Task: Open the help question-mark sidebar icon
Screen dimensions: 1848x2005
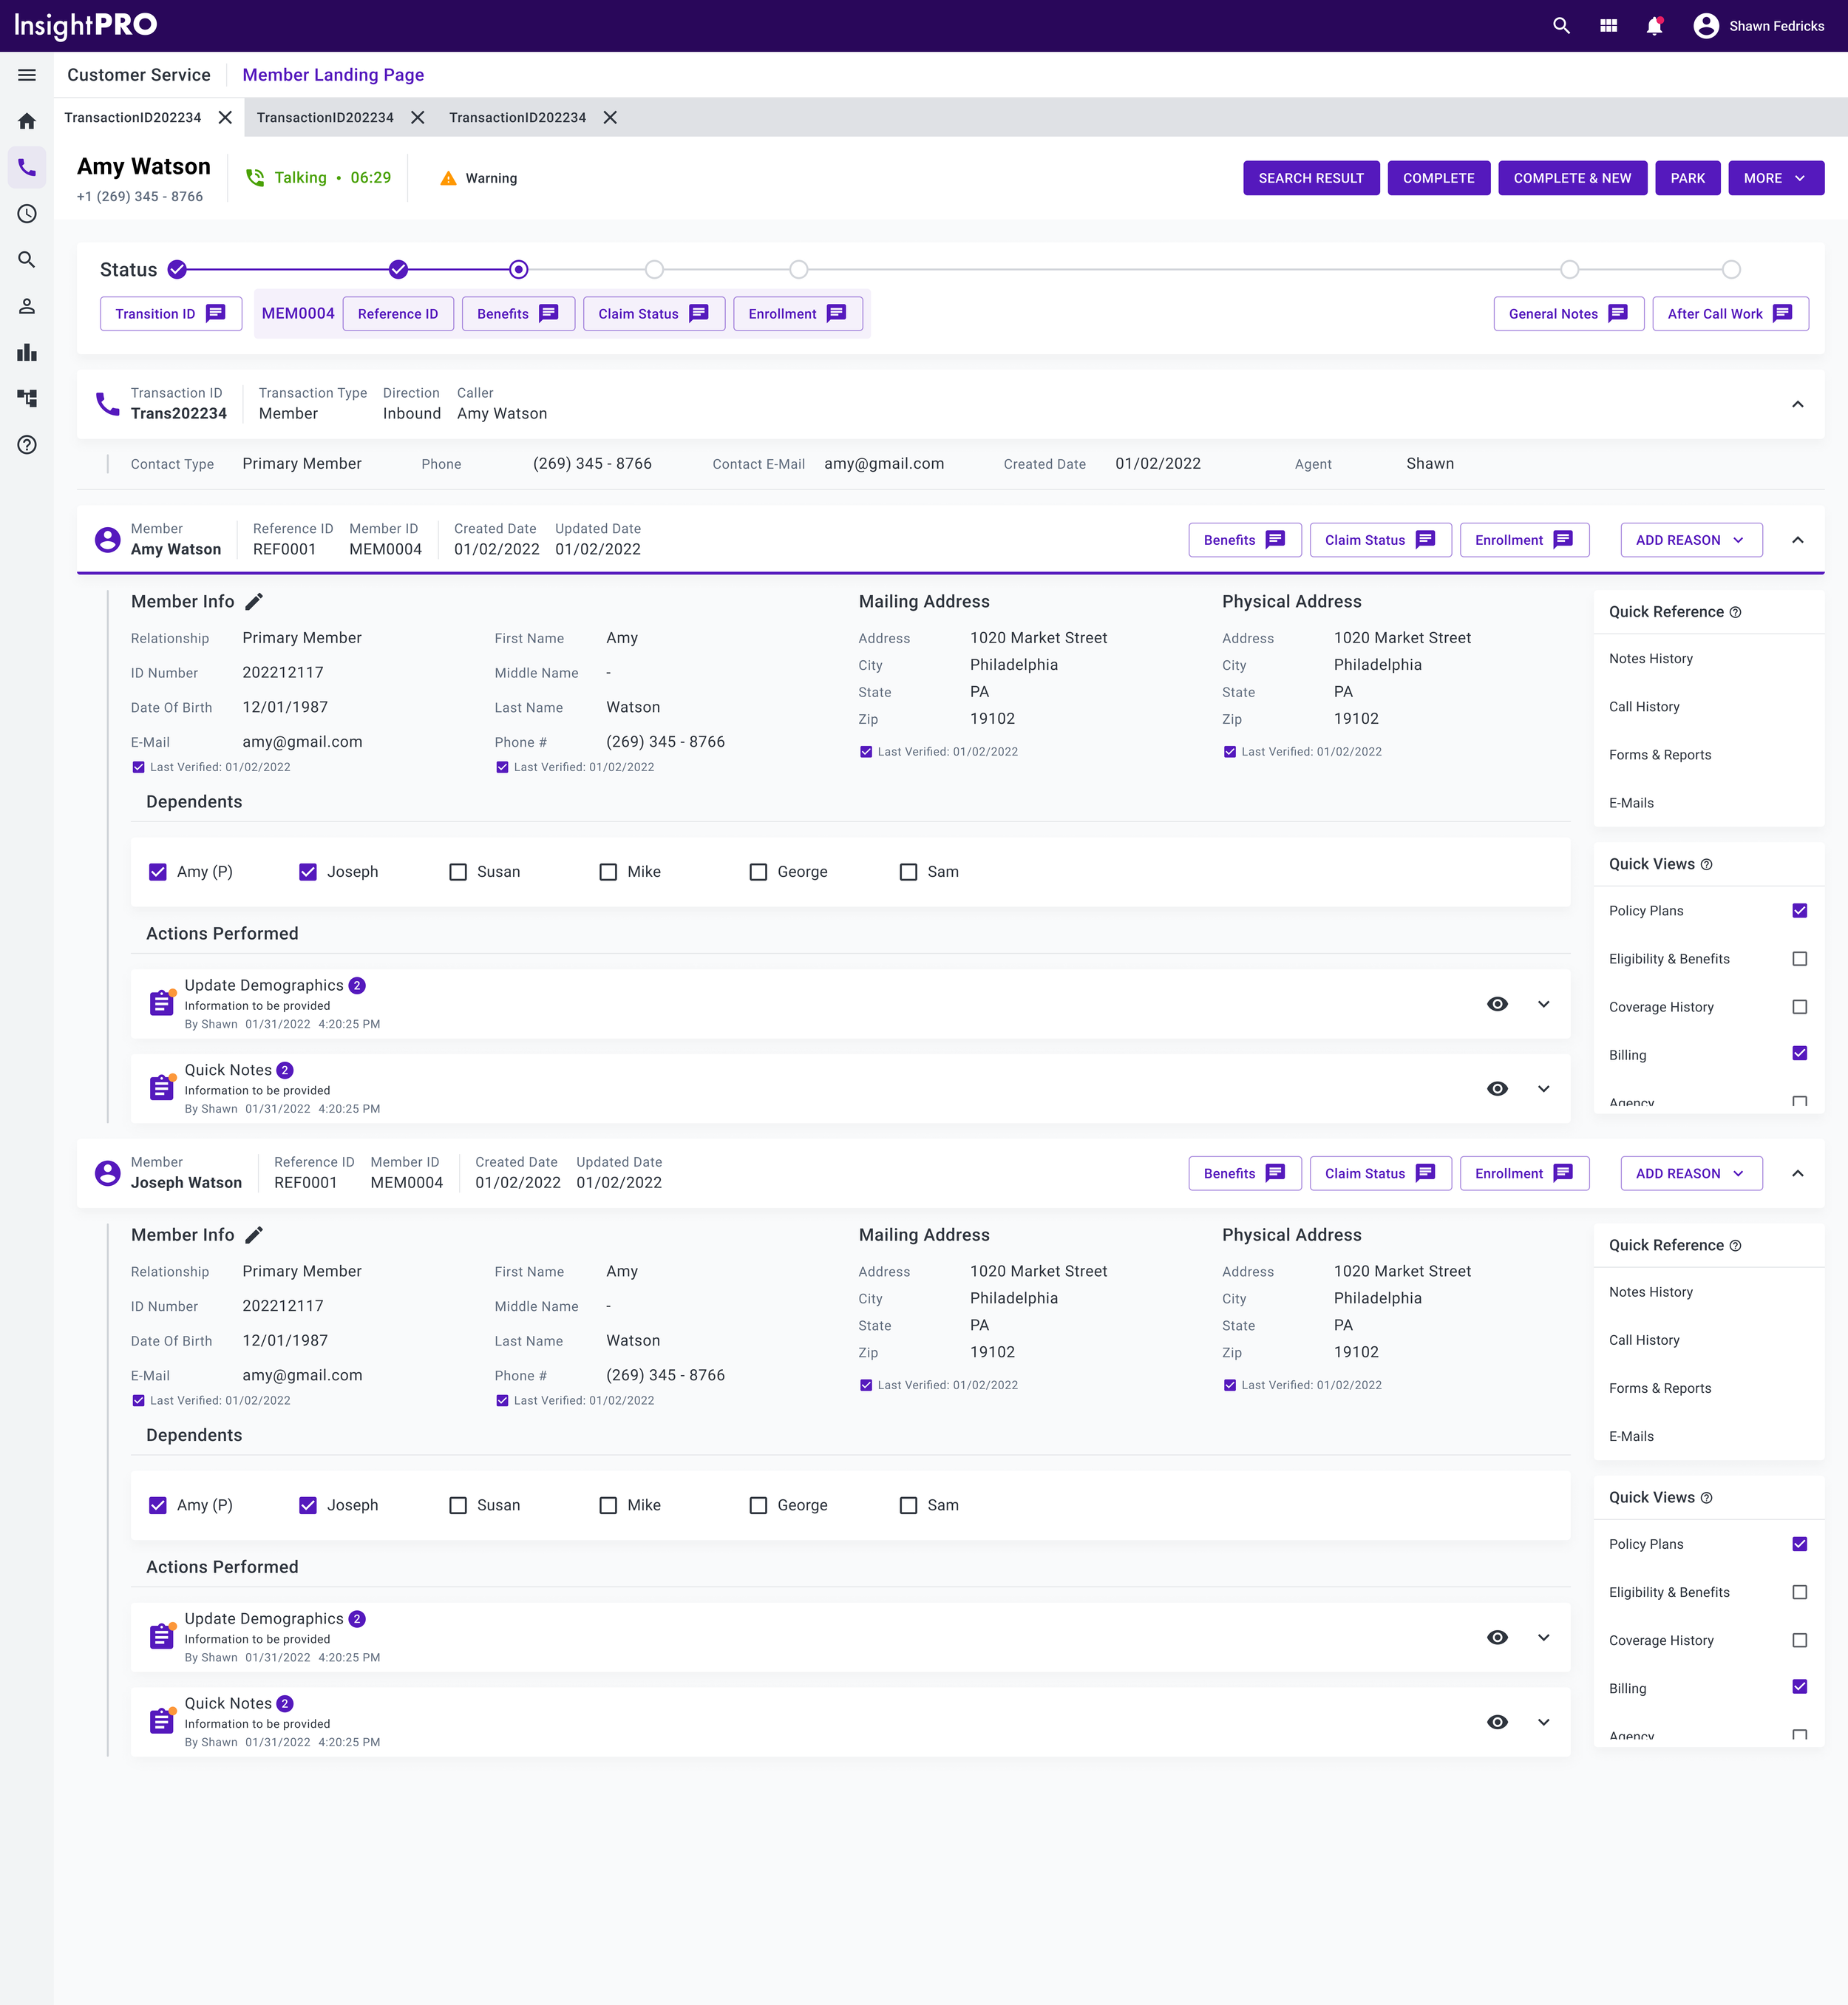Action: click(27, 445)
